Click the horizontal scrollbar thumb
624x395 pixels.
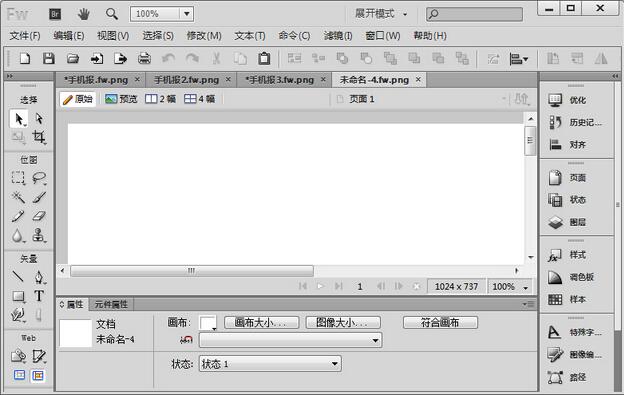coord(192,271)
